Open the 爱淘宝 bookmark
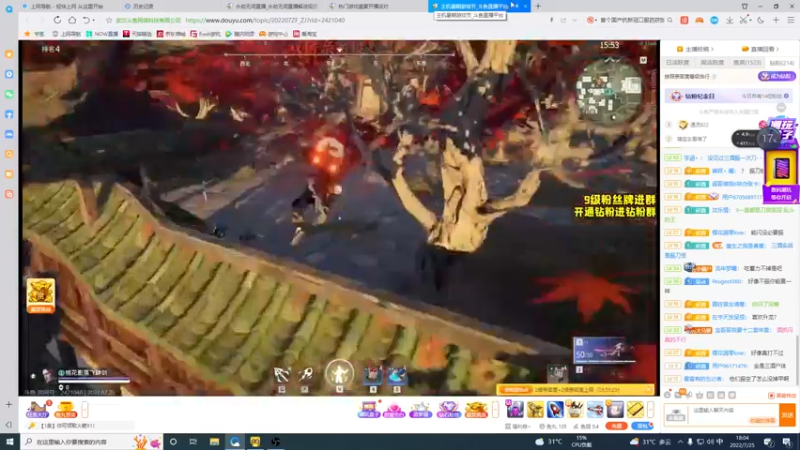This screenshot has height=450, width=800. [x=305, y=34]
